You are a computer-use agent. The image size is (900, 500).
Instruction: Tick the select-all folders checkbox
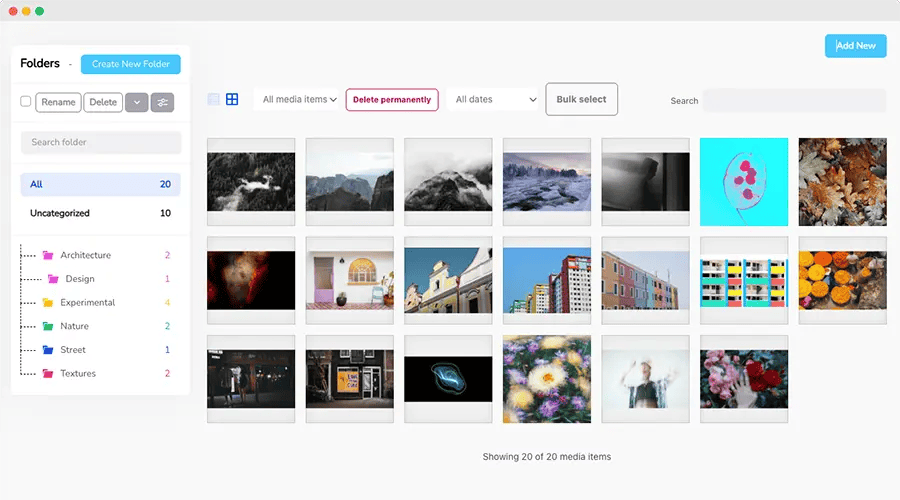26,102
